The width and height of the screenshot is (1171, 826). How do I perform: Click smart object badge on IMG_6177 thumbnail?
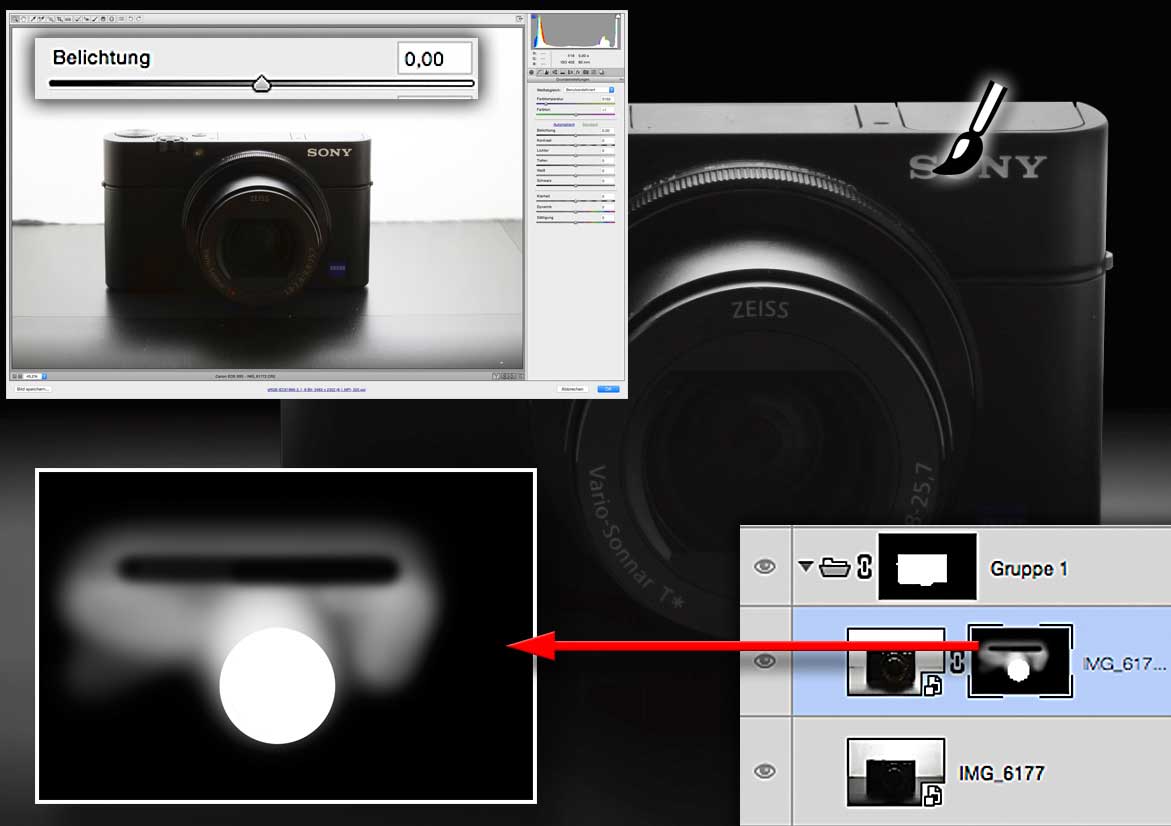(932, 795)
